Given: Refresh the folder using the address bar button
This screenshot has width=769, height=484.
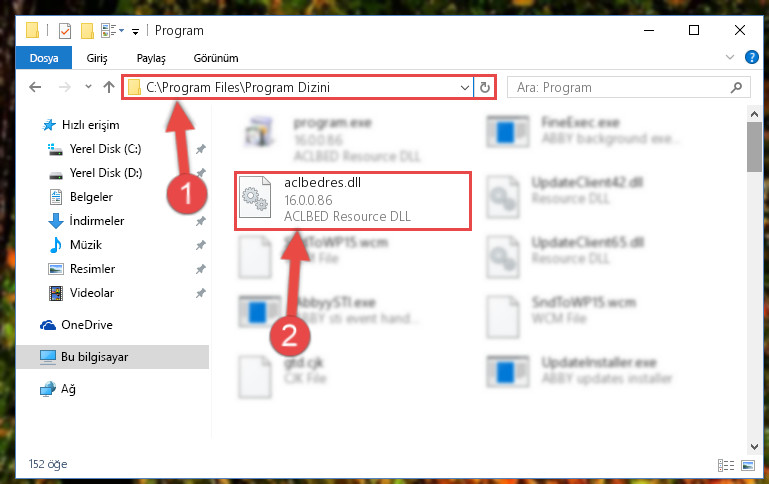Looking at the screenshot, I should 485,87.
